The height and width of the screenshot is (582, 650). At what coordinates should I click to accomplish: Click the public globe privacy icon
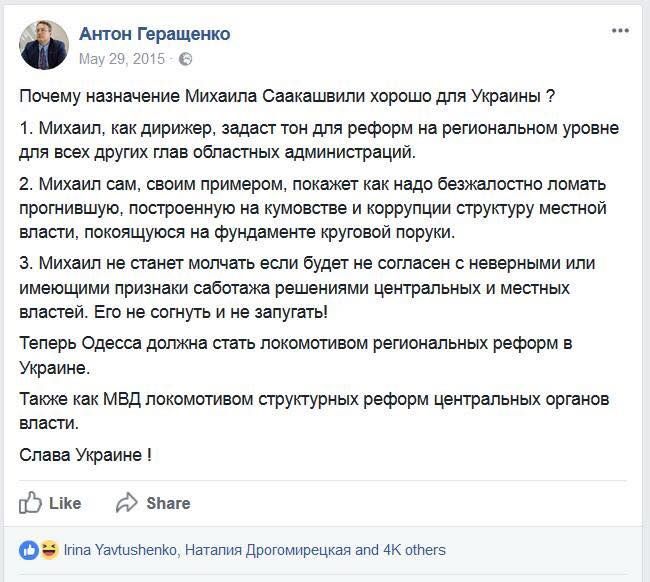185,59
